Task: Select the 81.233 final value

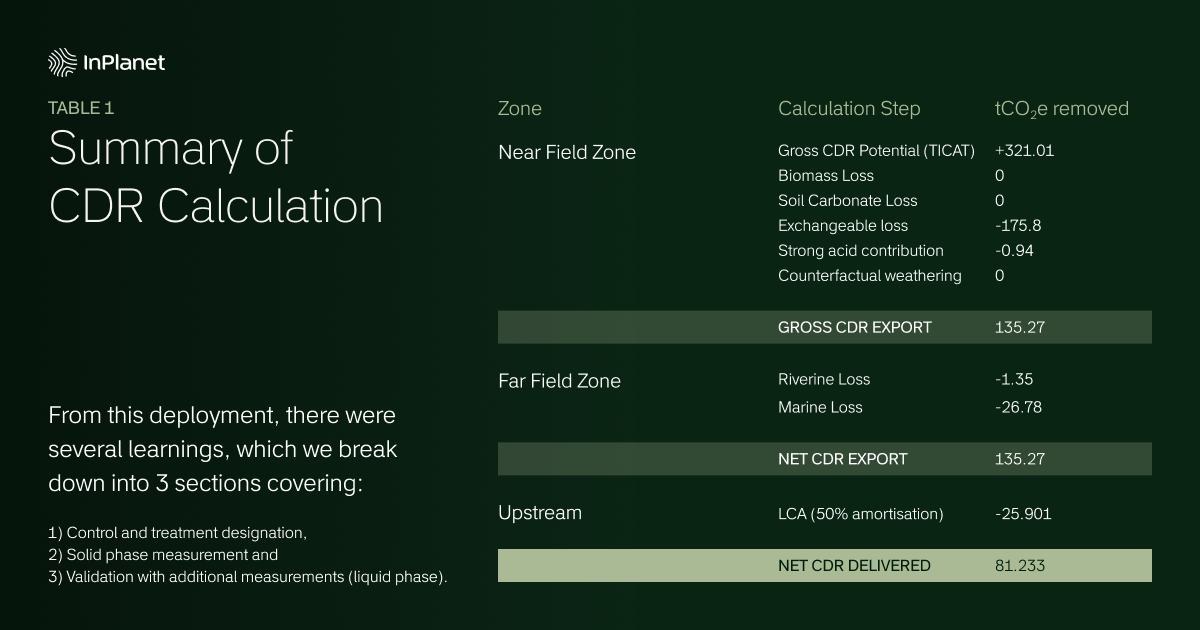Action: pyautogui.click(x=1020, y=565)
